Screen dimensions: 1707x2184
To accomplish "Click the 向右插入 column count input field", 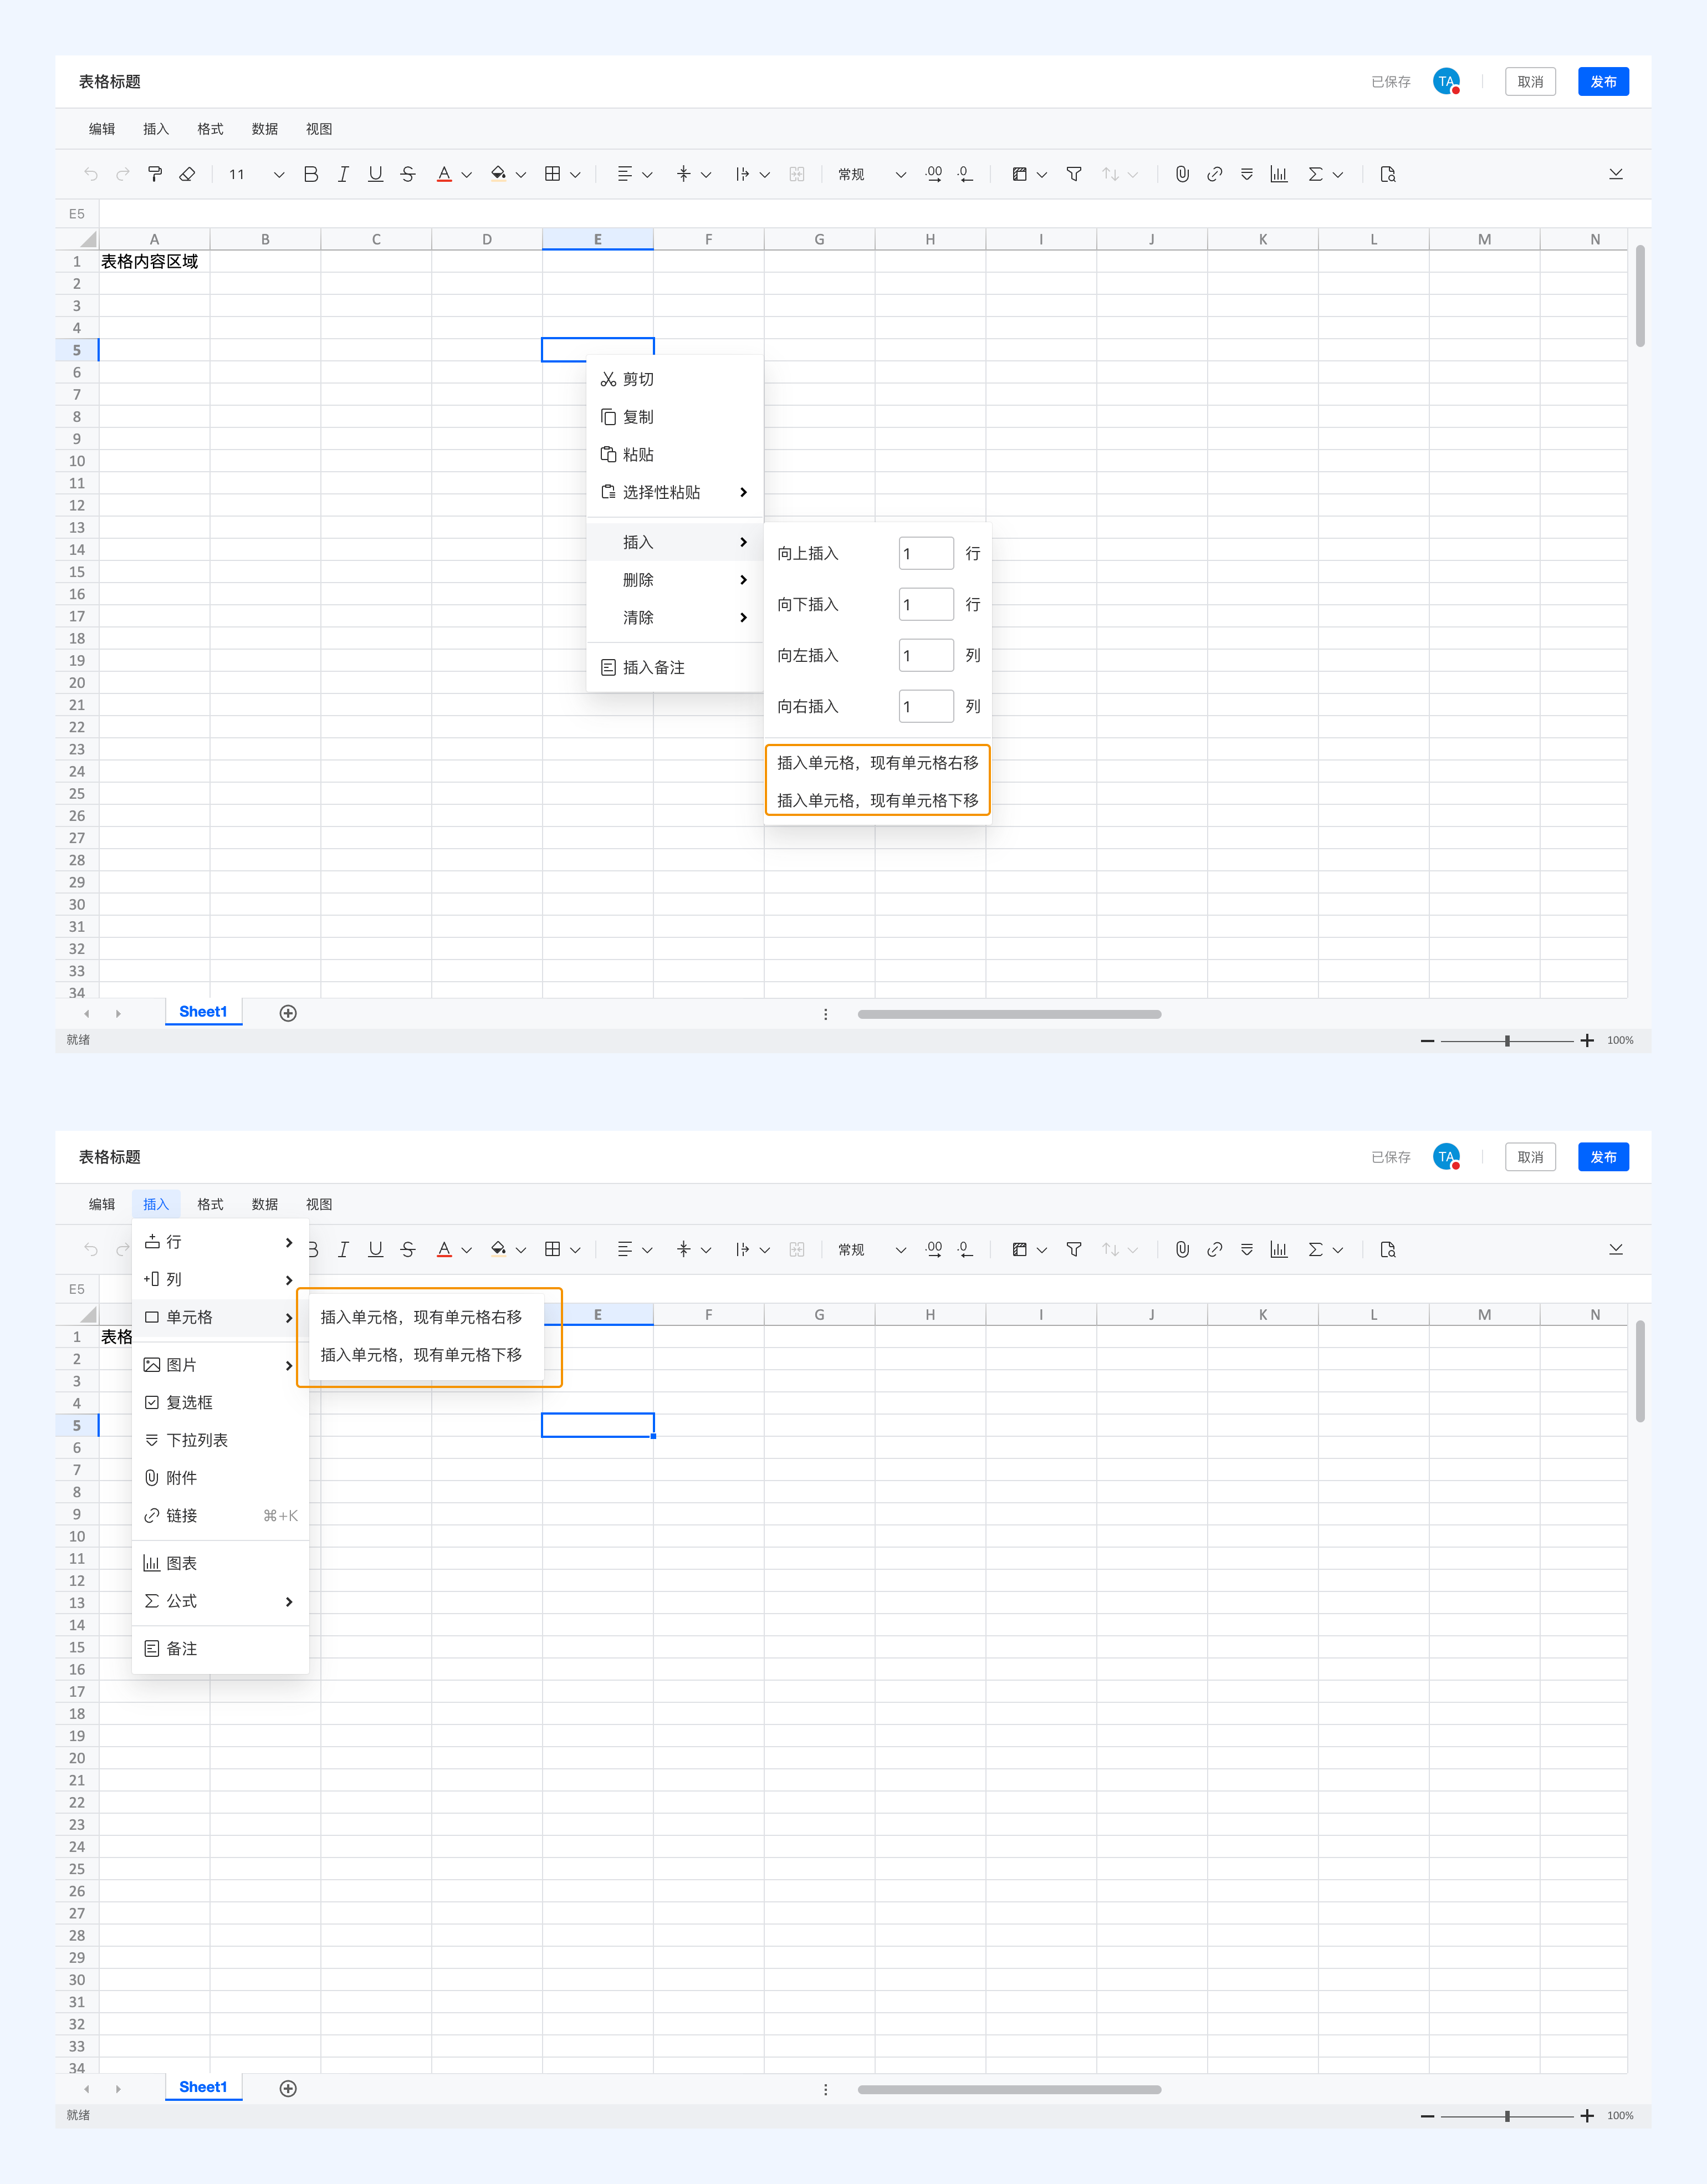I will (x=927, y=707).
